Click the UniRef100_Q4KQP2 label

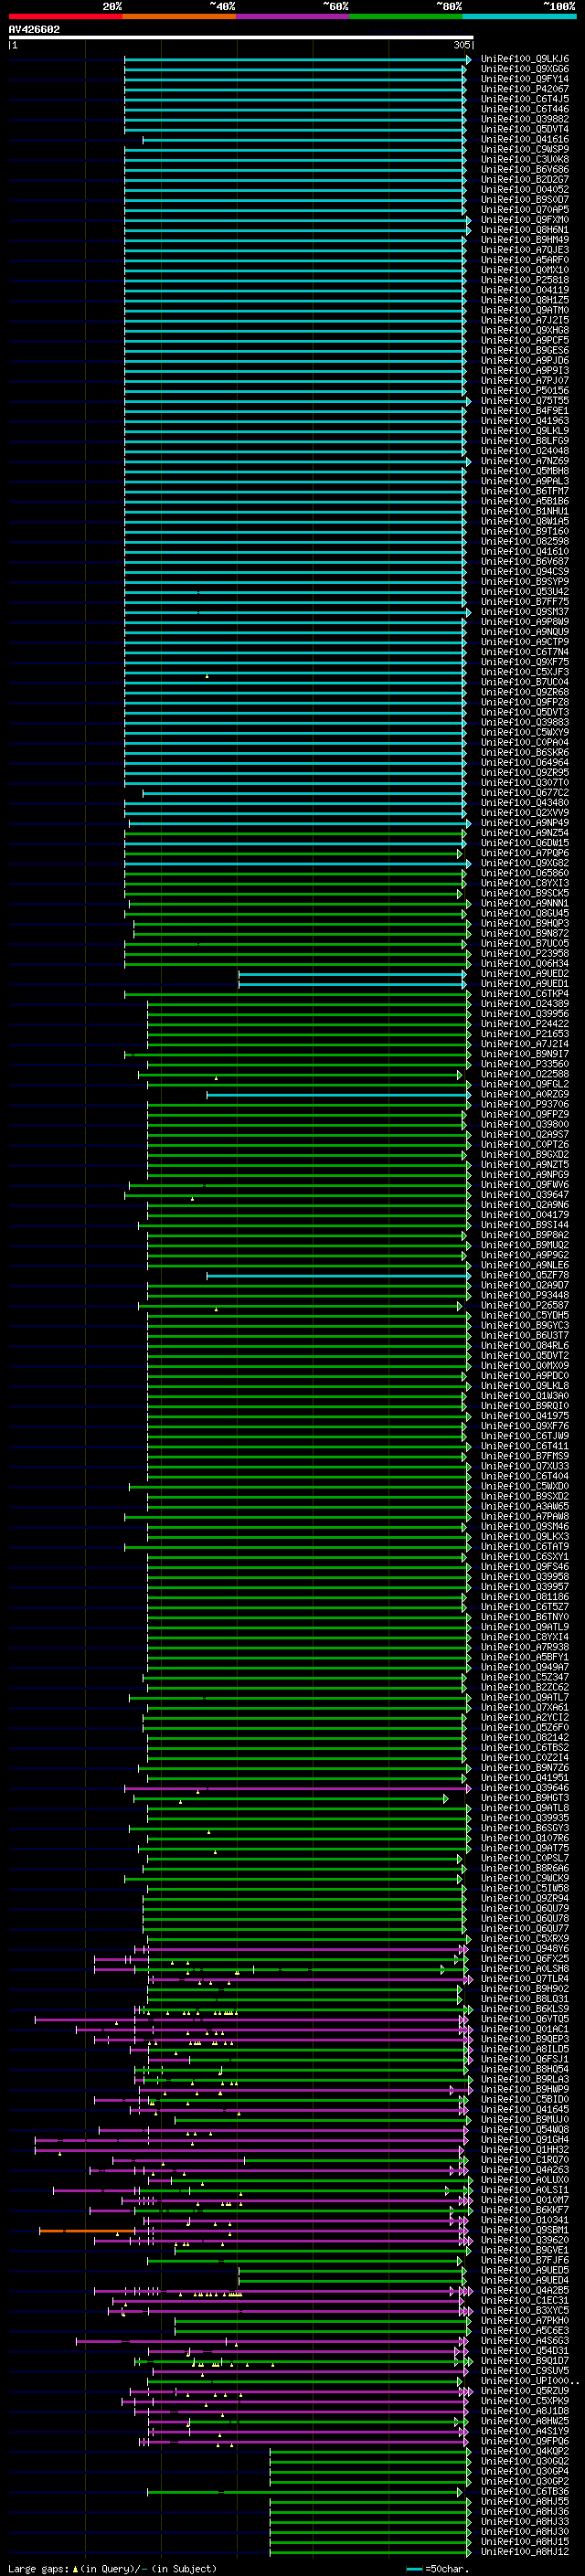point(525,2451)
